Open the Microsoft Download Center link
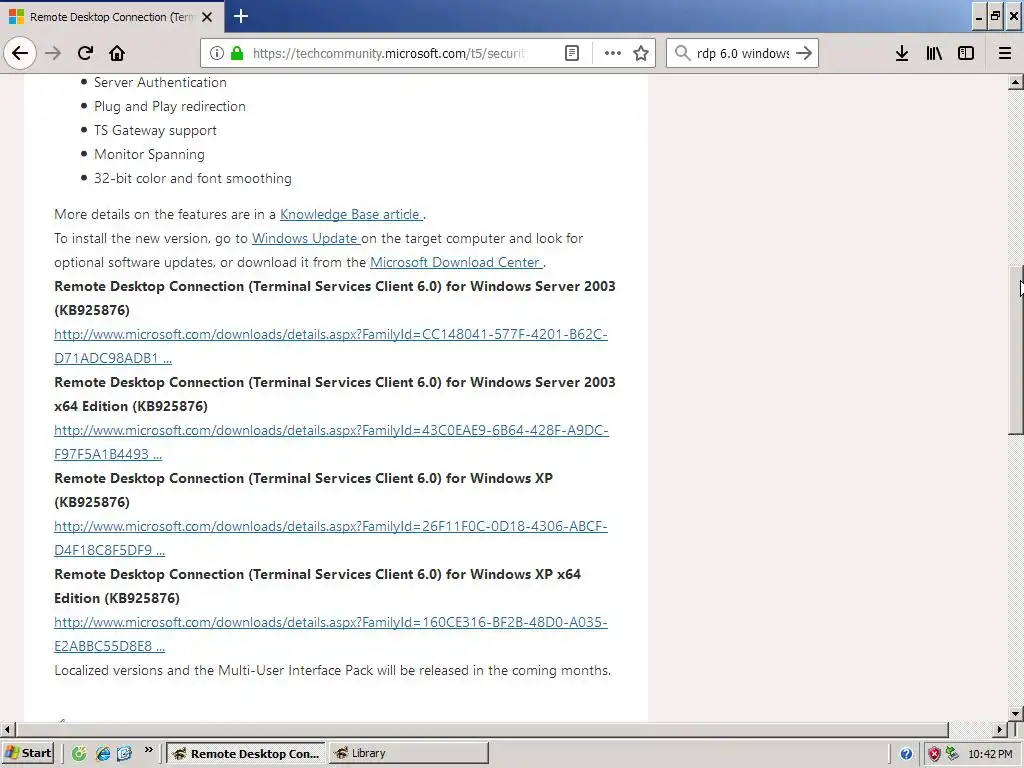Screen dimensions: 1024x768 pos(456,262)
